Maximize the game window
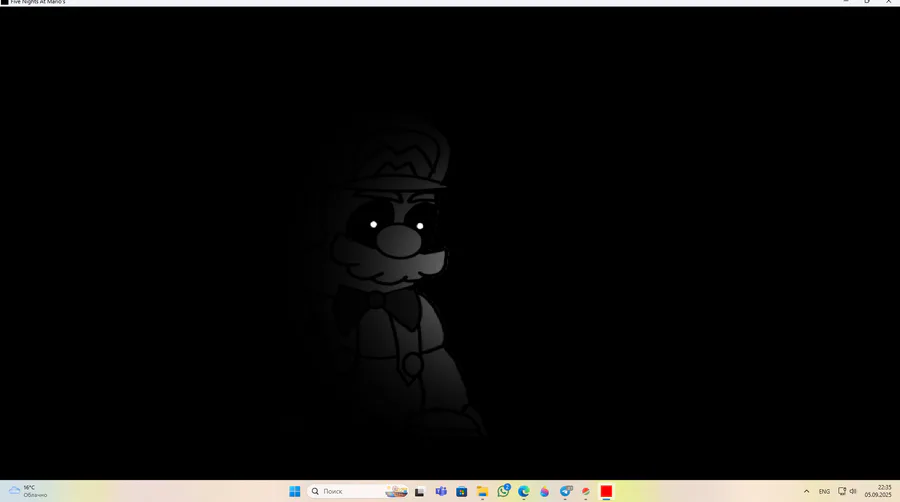900x502 pixels. tap(867, 2)
